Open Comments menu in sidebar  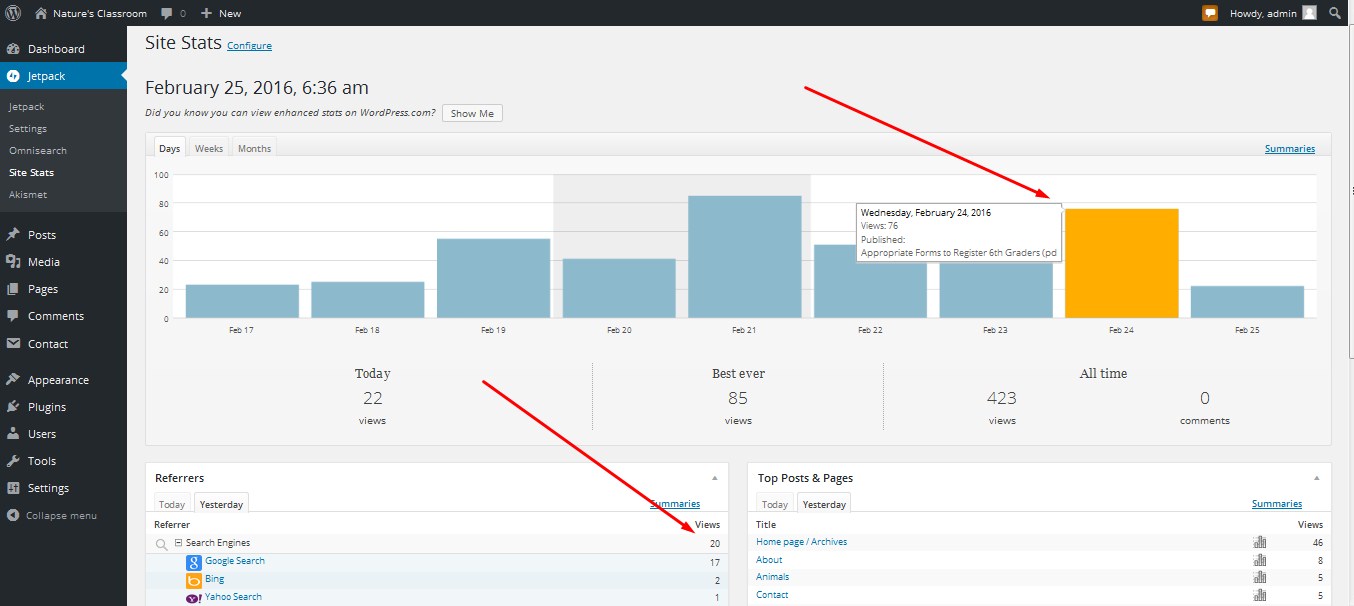[x=63, y=316]
